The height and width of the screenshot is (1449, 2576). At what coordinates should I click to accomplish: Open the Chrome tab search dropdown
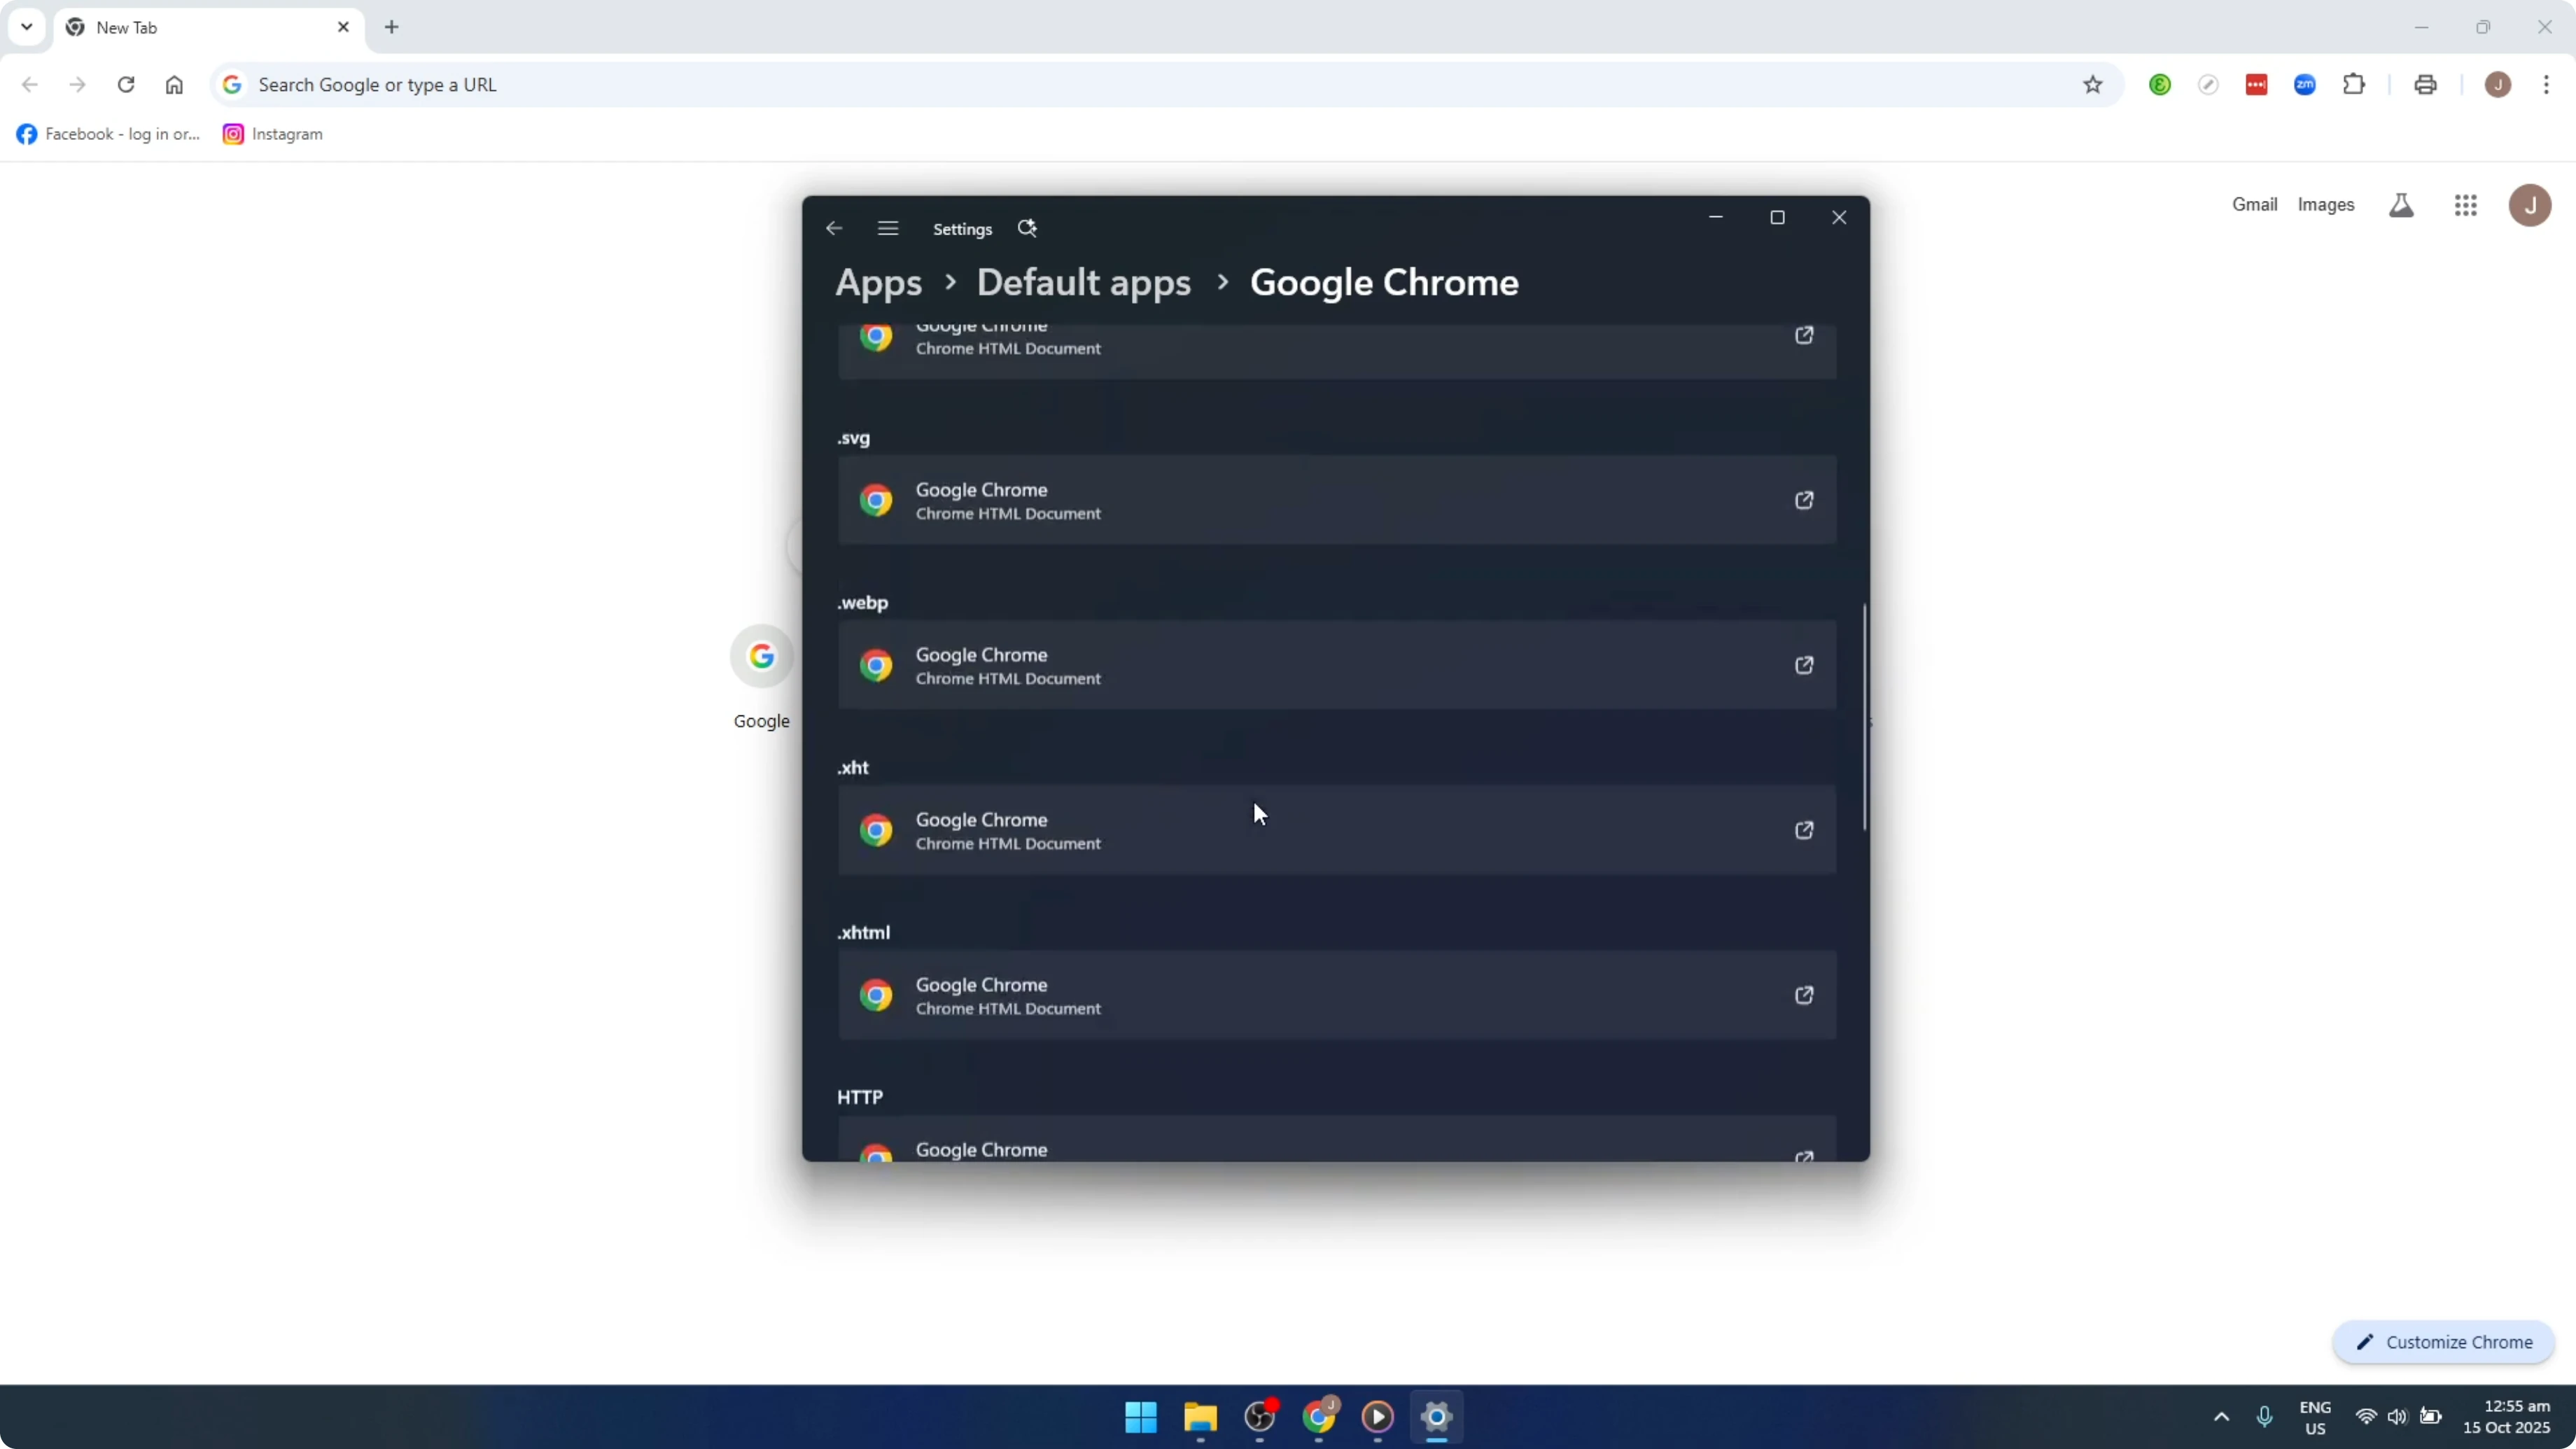pos(27,27)
